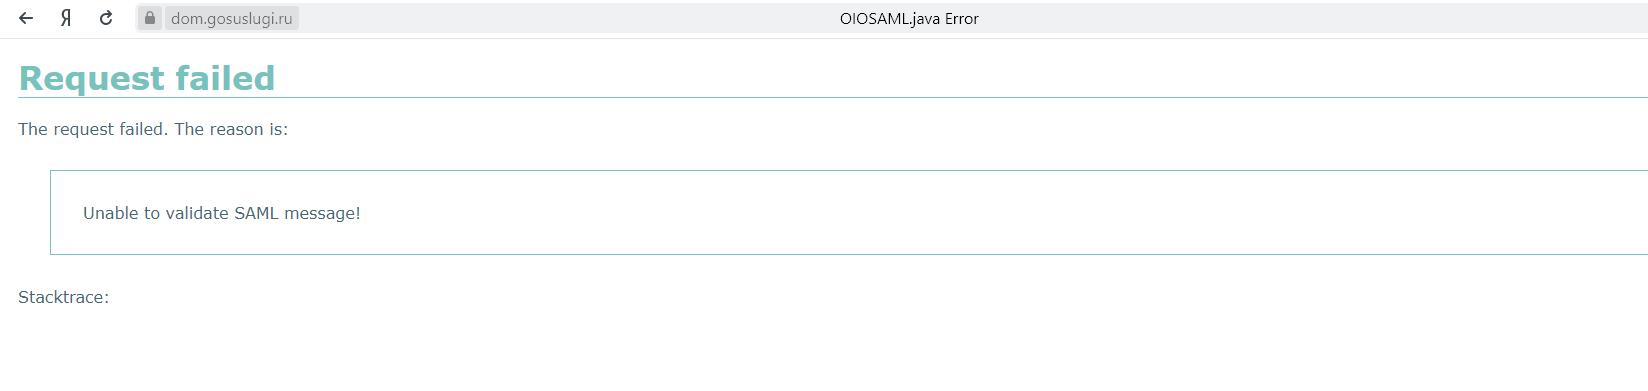
Task: Reload the page with the refresh icon
Action: [106, 18]
